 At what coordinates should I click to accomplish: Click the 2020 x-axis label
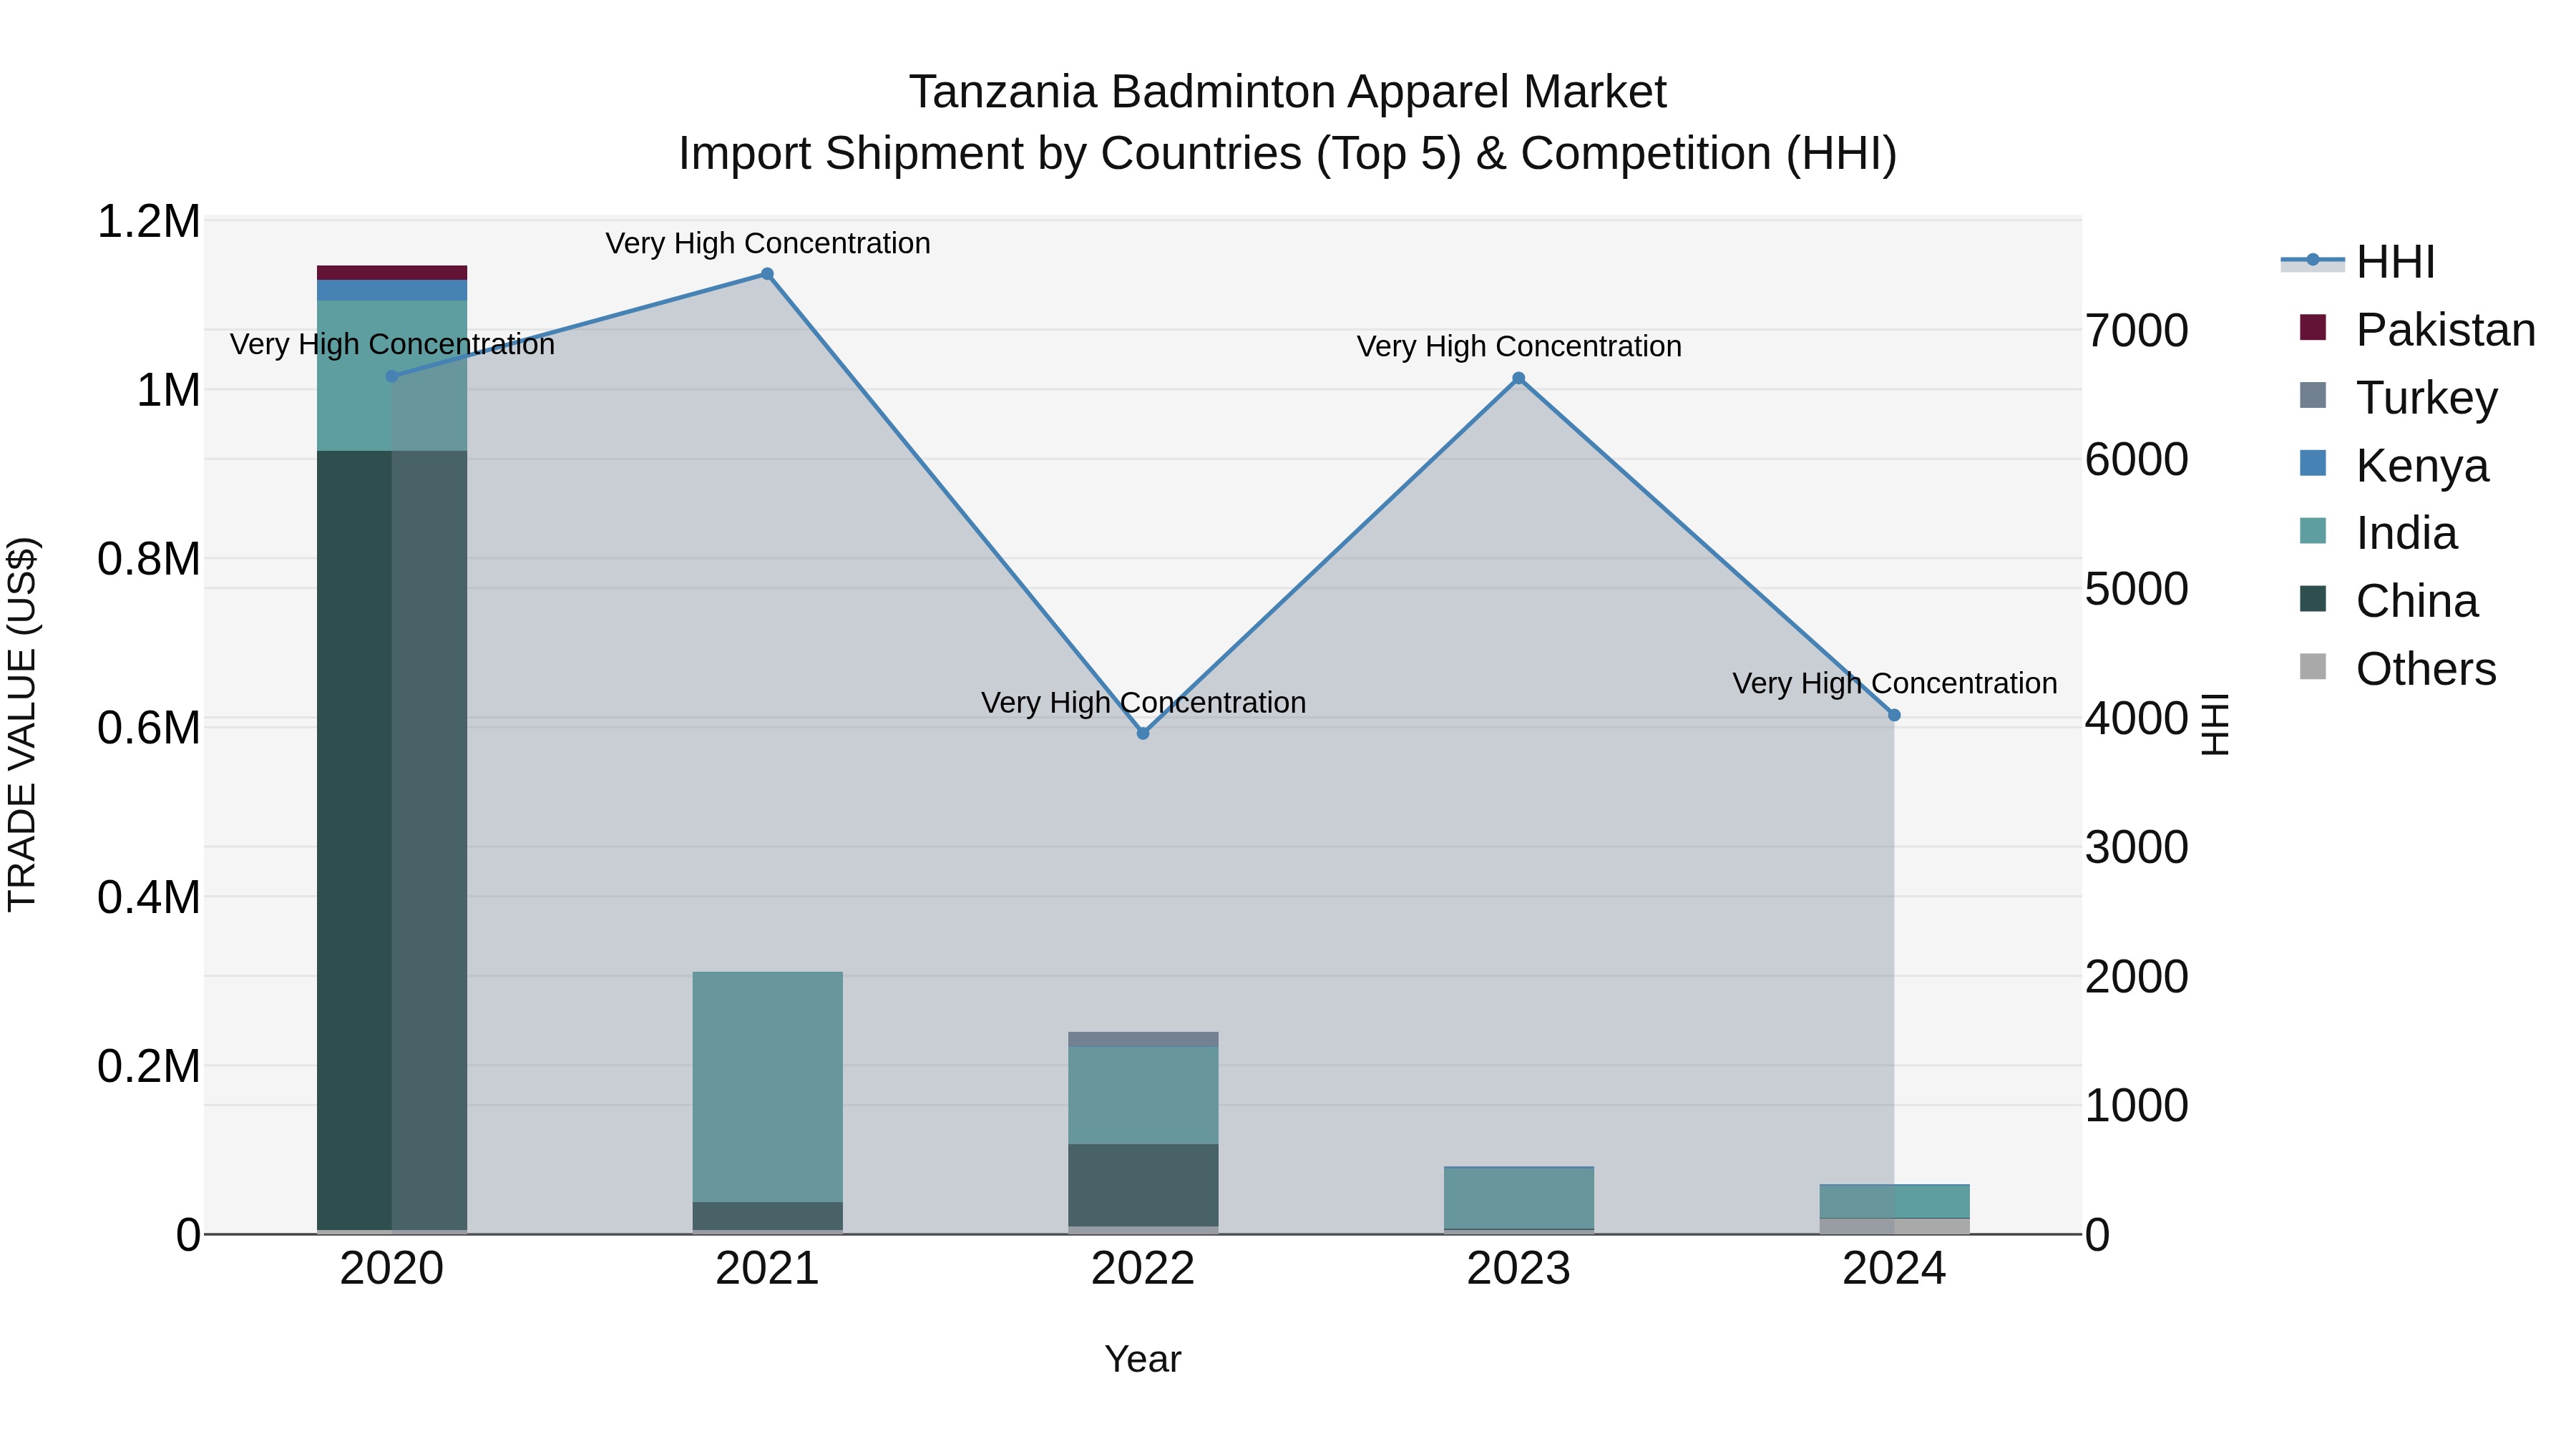[392, 1269]
